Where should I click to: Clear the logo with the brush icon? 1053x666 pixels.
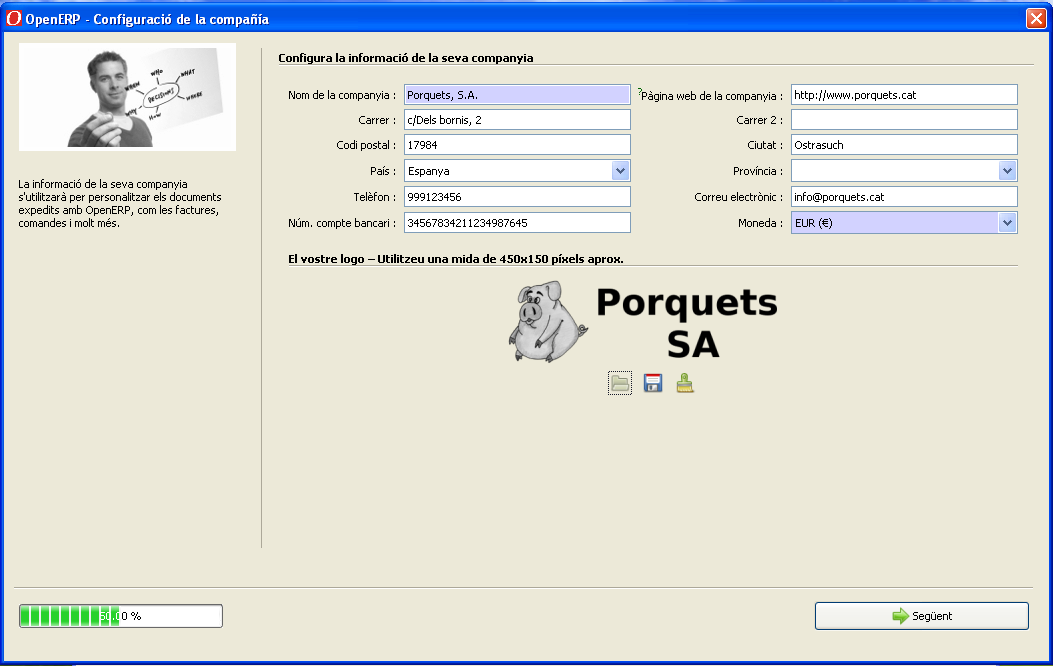(685, 383)
